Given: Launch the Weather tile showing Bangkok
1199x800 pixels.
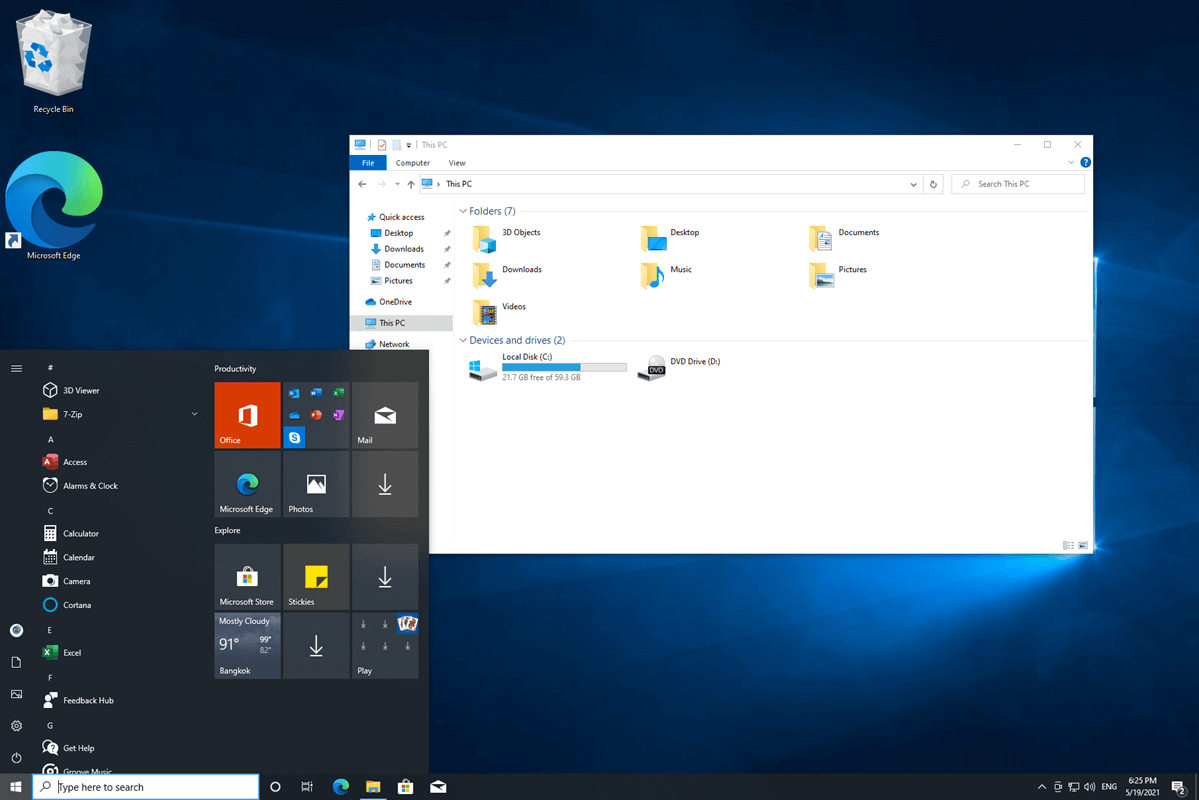Looking at the screenshot, I should (x=247, y=644).
